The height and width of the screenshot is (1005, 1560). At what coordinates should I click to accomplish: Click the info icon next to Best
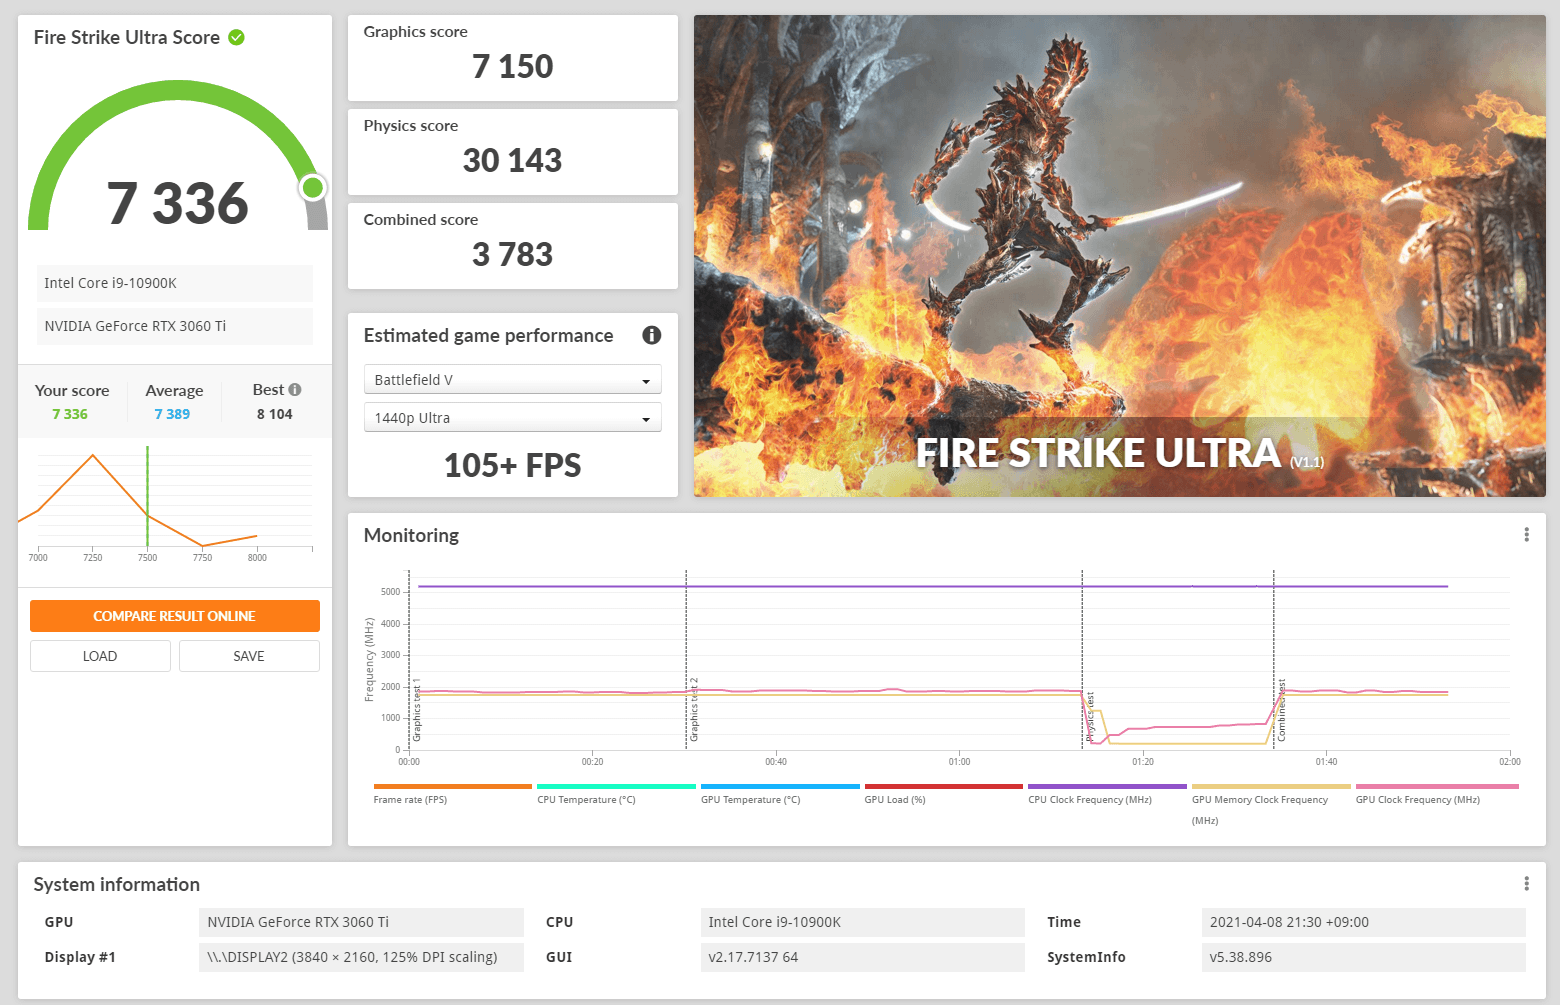[295, 390]
